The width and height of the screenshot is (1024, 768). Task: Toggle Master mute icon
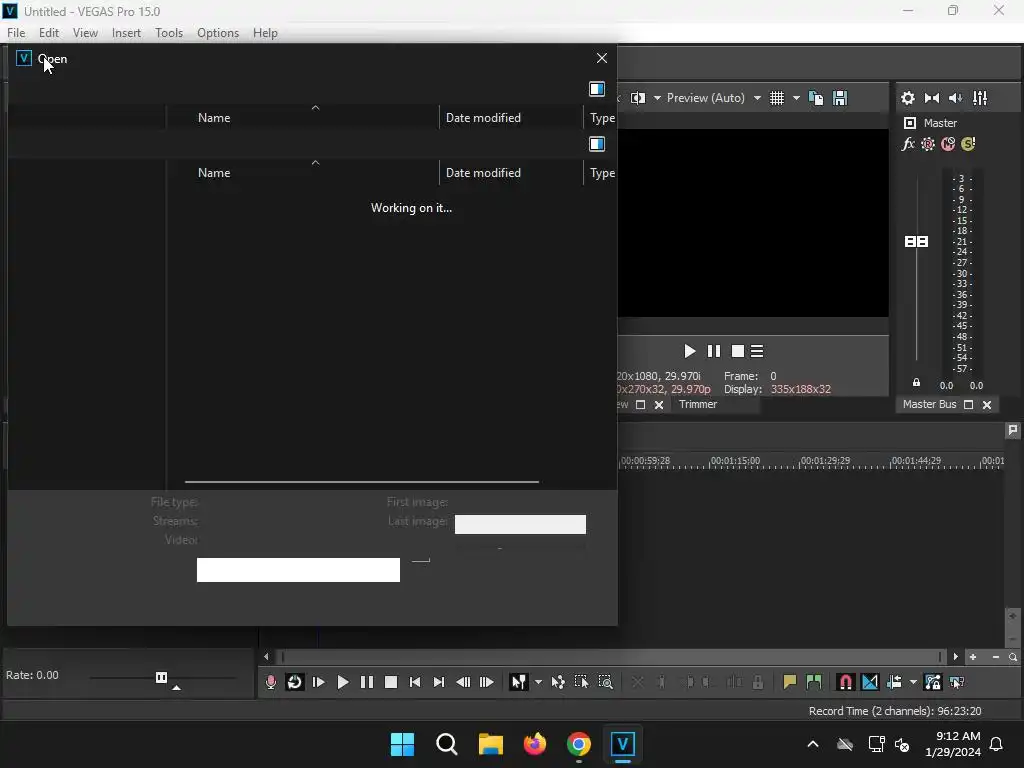pos(948,144)
